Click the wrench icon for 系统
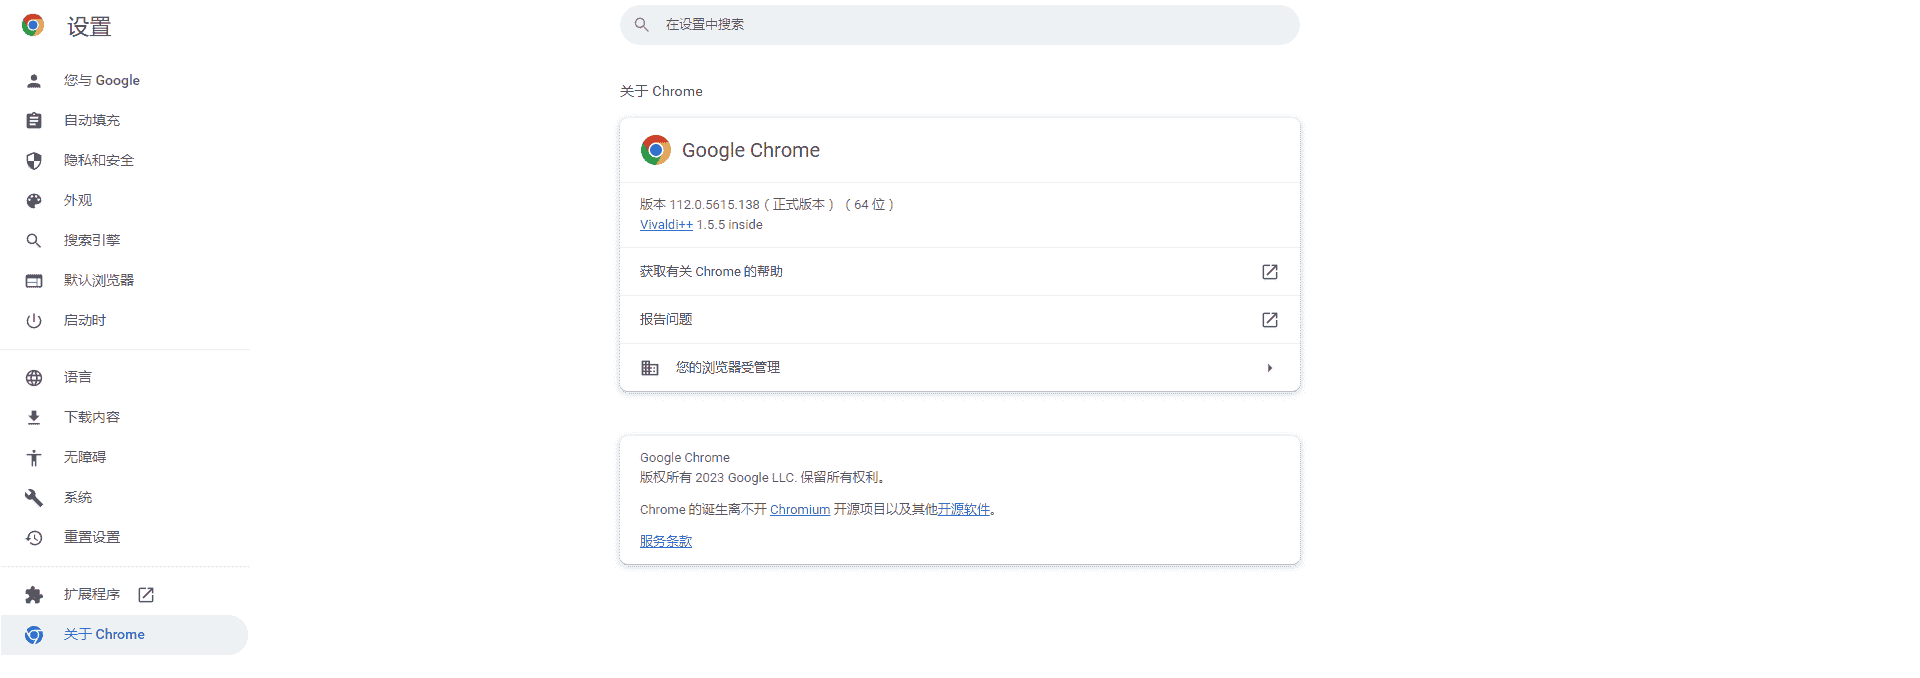The width and height of the screenshot is (1920, 678). click(x=34, y=498)
